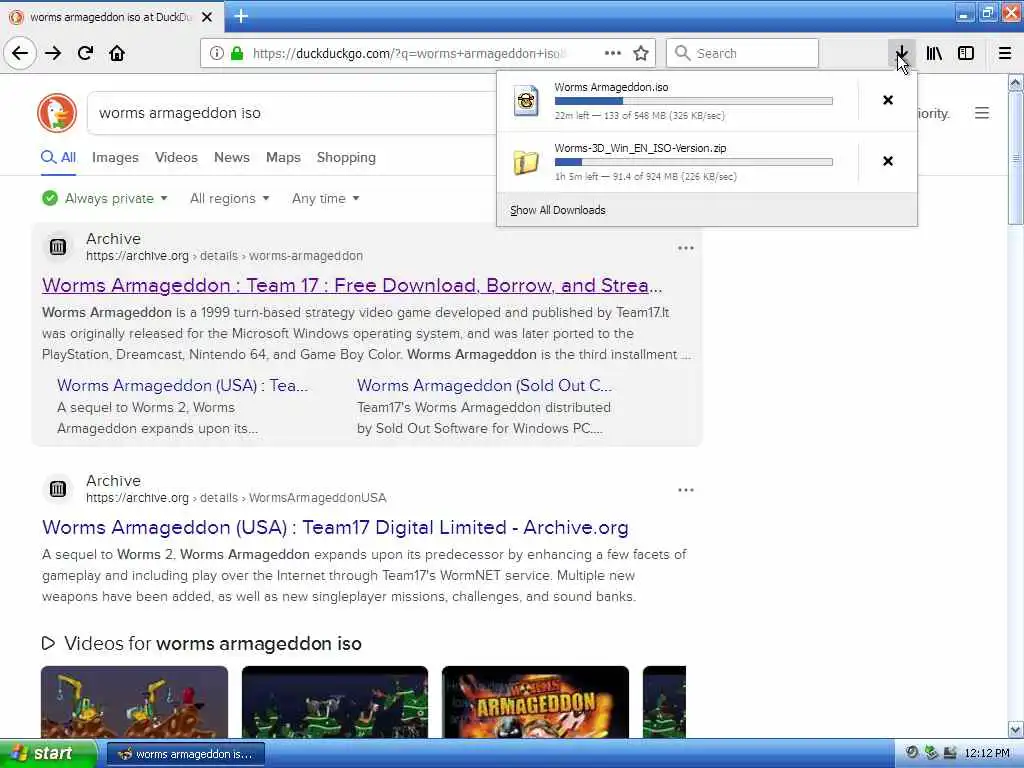Screen dimensions: 1024x768
Task: Select the worms armageddon iso browser tab
Action: click(x=112, y=17)
